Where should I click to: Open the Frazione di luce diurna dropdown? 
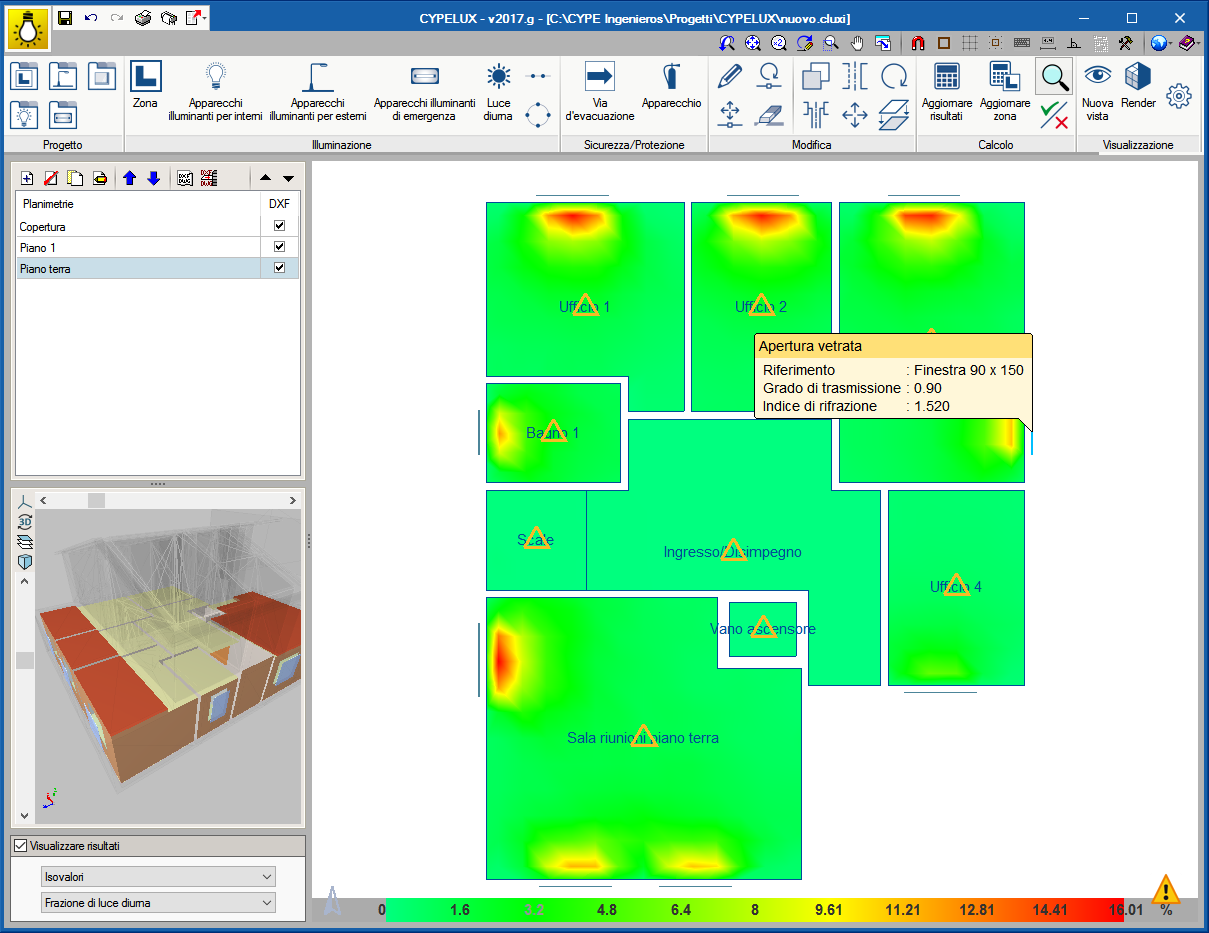(x=158, y=903)
